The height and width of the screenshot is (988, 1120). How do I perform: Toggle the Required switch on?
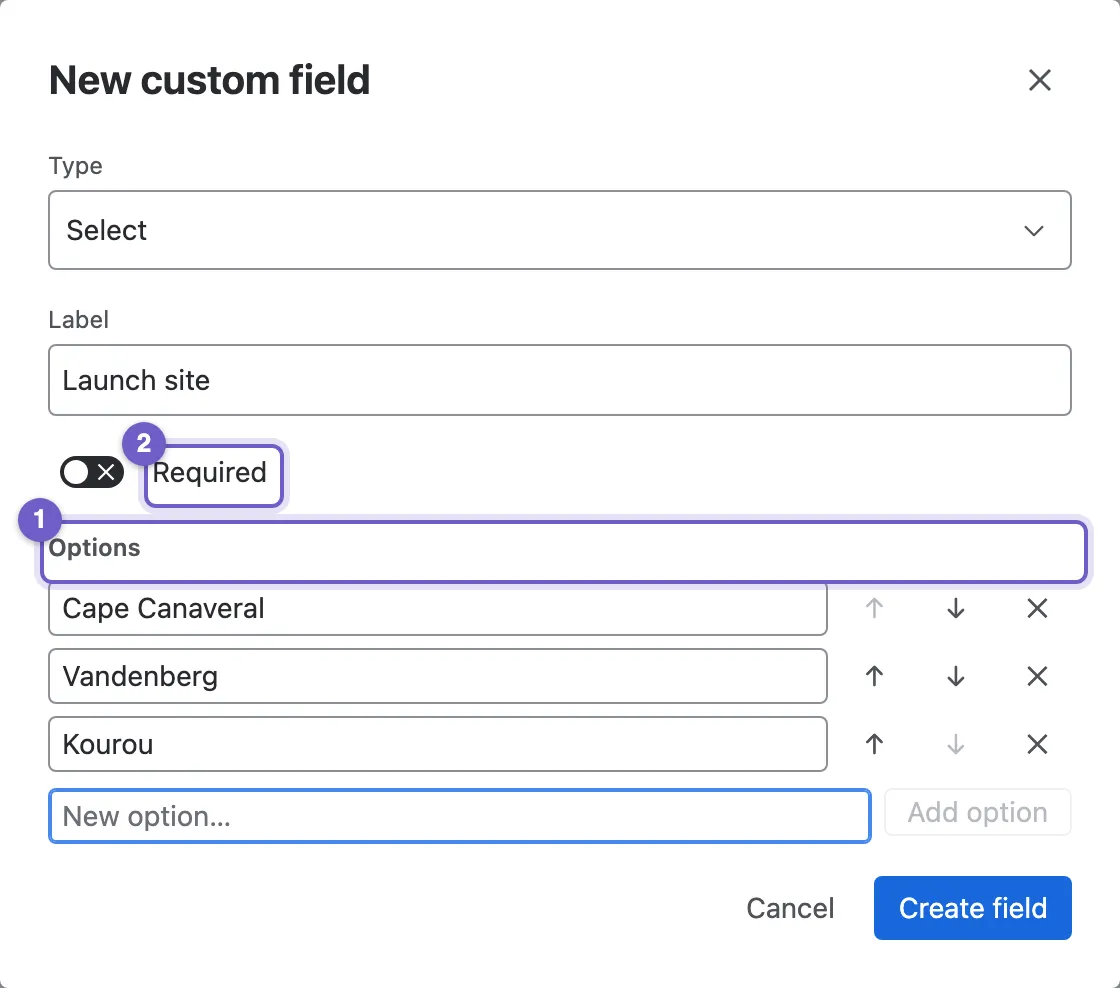(x=91, y=472)
